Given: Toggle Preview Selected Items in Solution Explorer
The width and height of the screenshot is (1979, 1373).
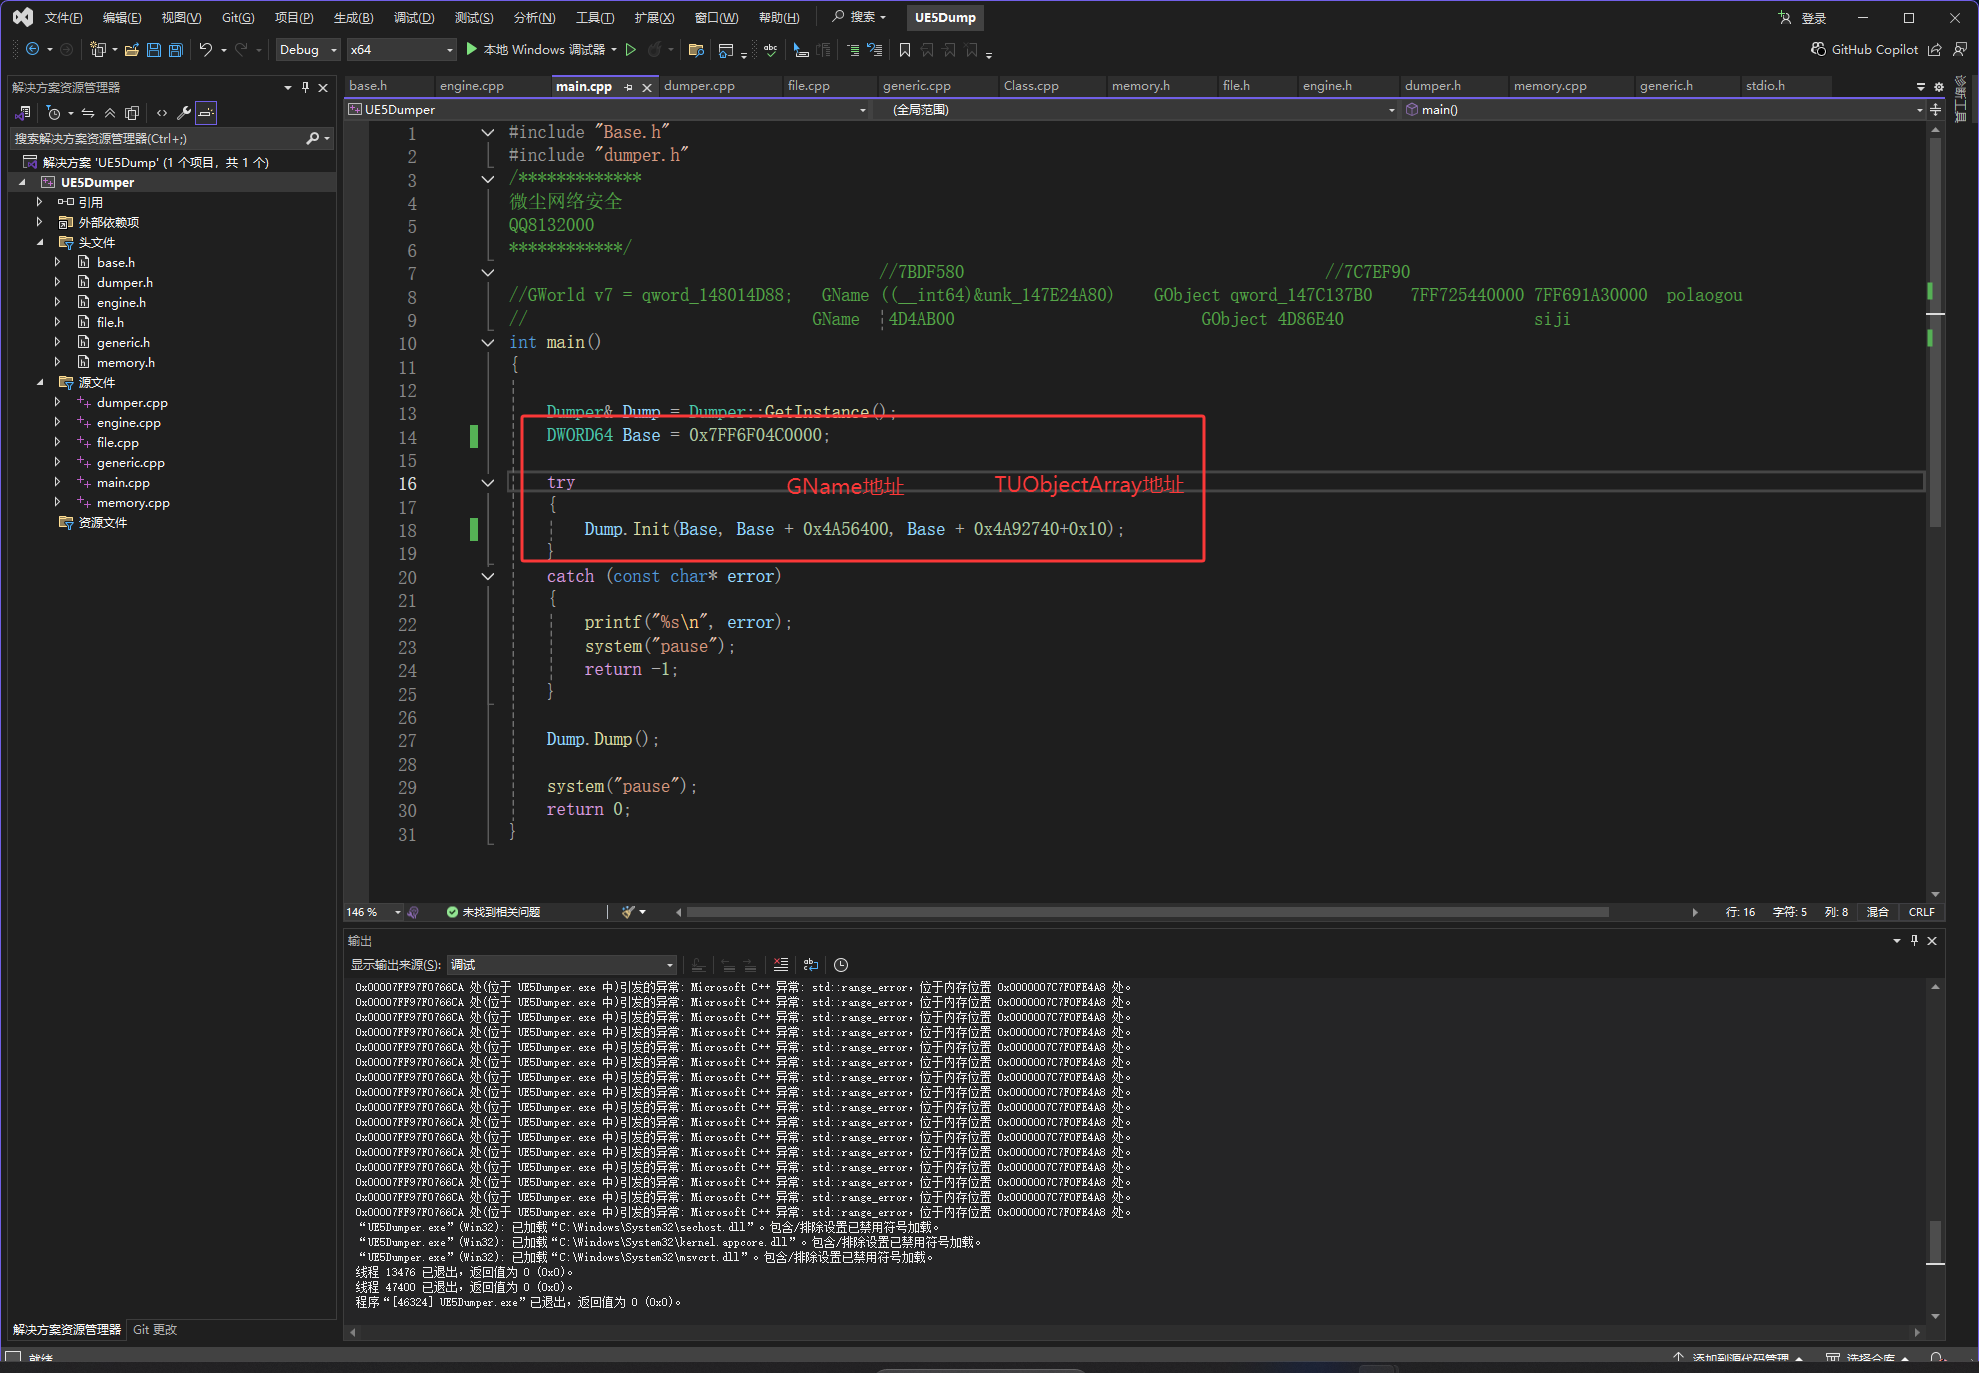Looking at the screenshot, I should tap(206, 113).
